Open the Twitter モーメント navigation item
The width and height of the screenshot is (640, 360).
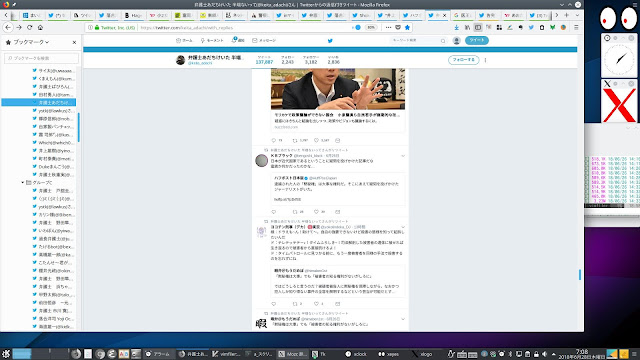click(x=212, y=40)
